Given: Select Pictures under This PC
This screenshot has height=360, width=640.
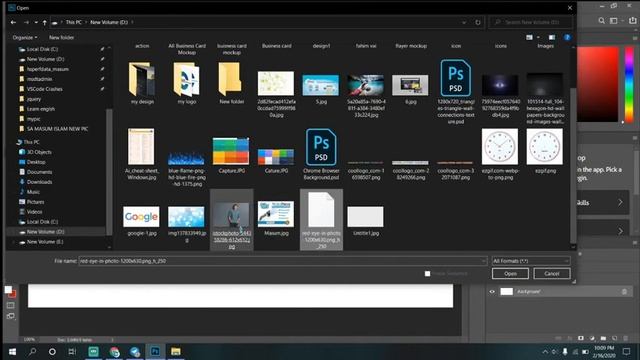Looking at the screenshot, I should tap(36, 202).
